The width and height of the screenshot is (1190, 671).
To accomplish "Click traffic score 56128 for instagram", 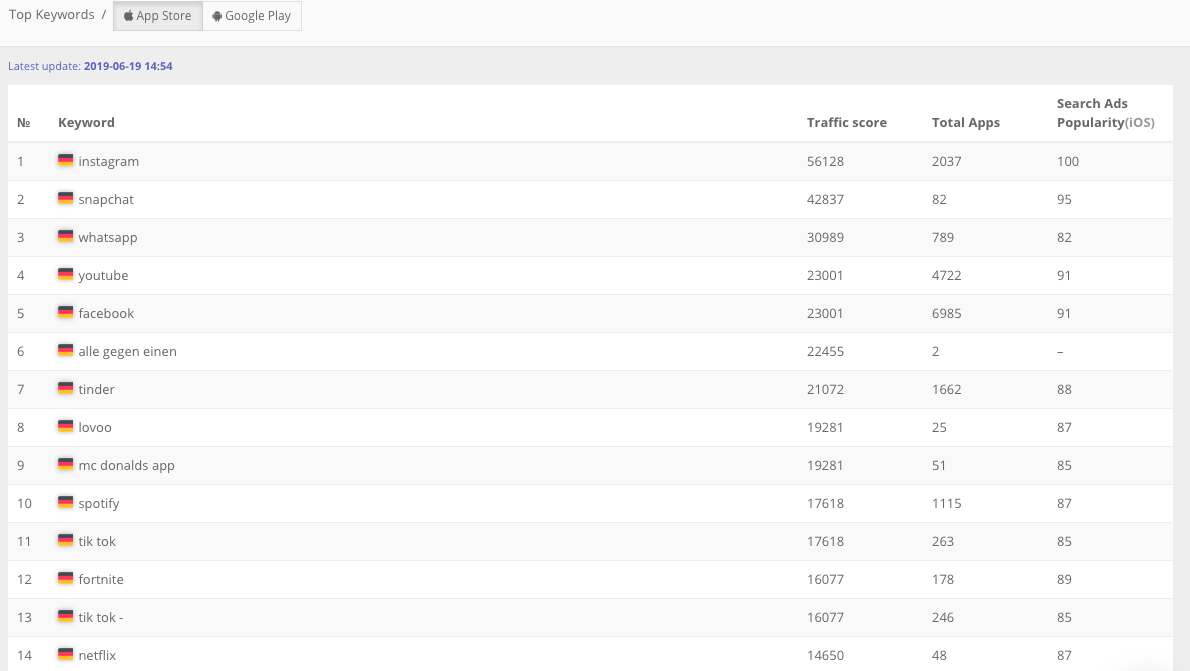I will pos(825,162).
